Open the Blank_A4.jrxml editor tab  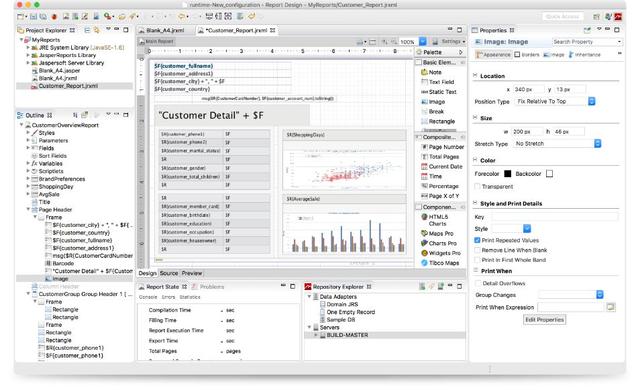coord(162,31)
